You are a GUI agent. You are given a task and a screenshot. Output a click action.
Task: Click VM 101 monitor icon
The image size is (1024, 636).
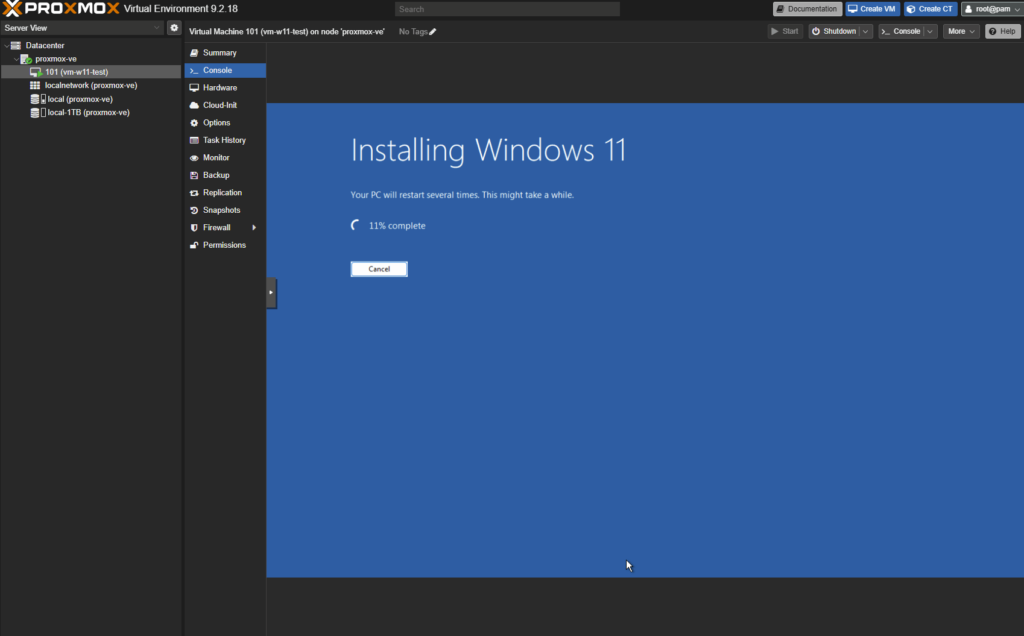(36, 72)
